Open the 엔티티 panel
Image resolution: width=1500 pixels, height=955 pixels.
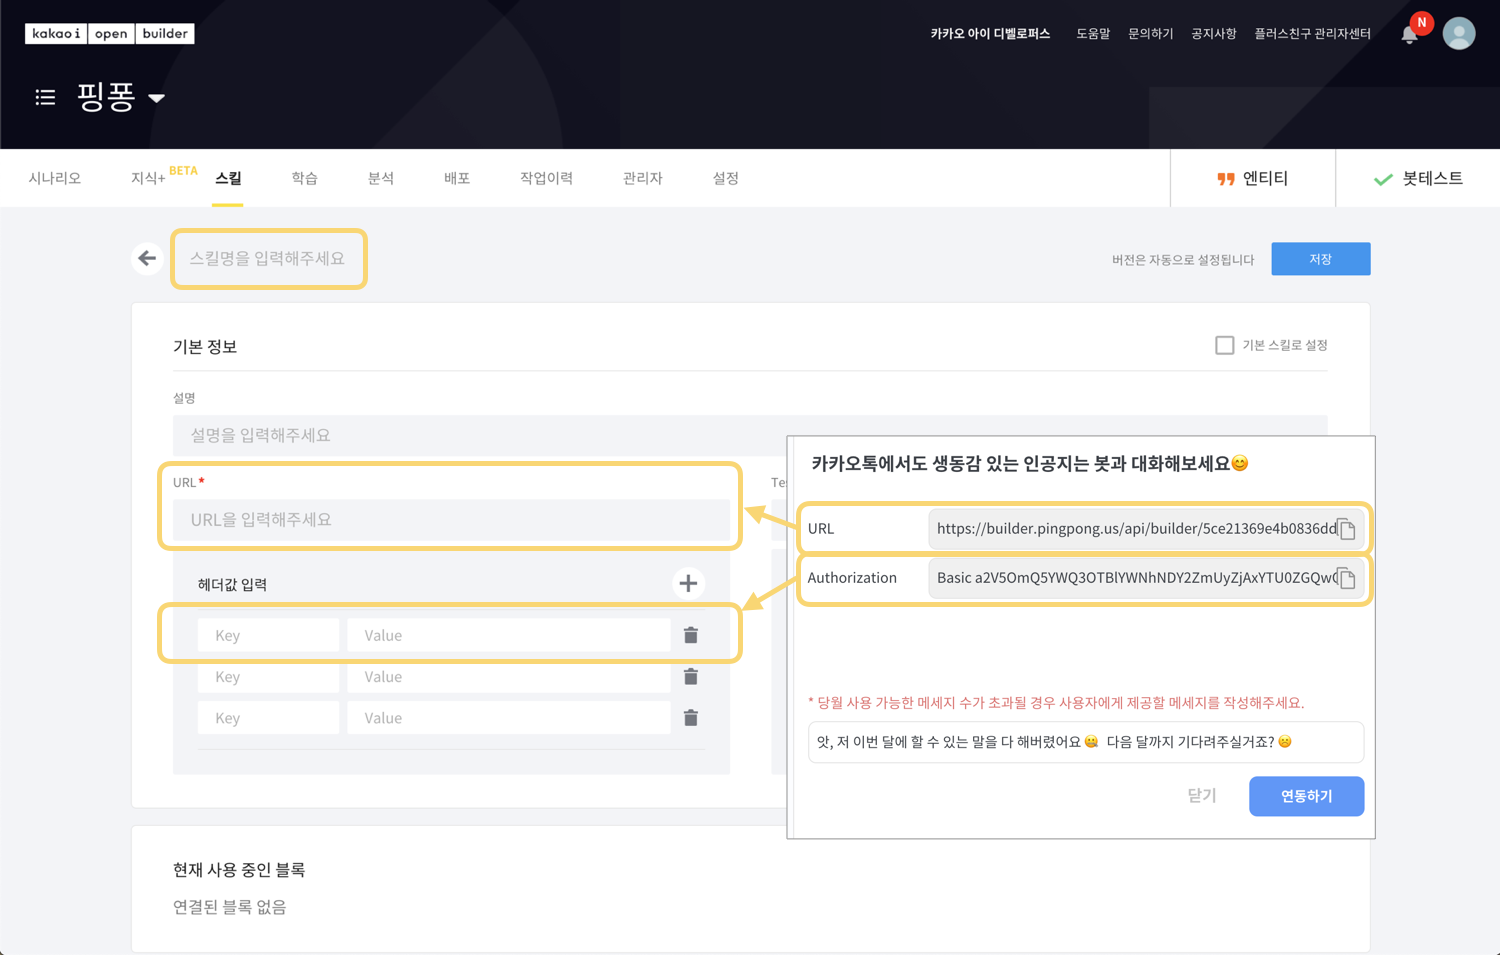(1252, 178)
